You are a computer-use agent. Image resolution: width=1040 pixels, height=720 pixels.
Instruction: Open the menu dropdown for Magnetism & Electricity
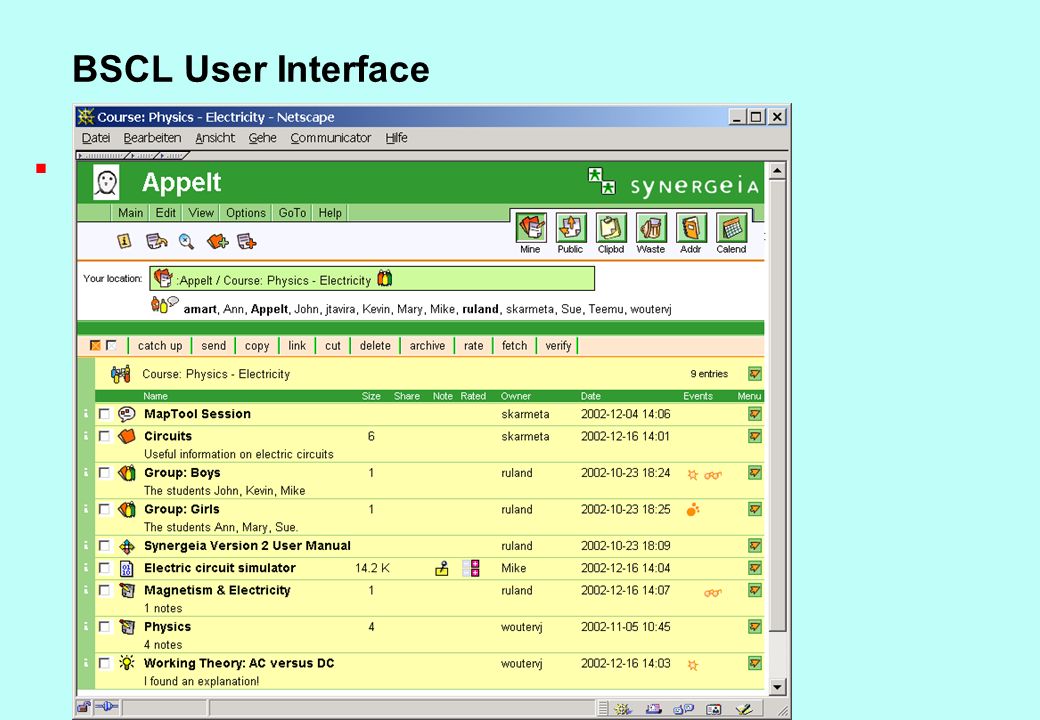tap(755, 590)
